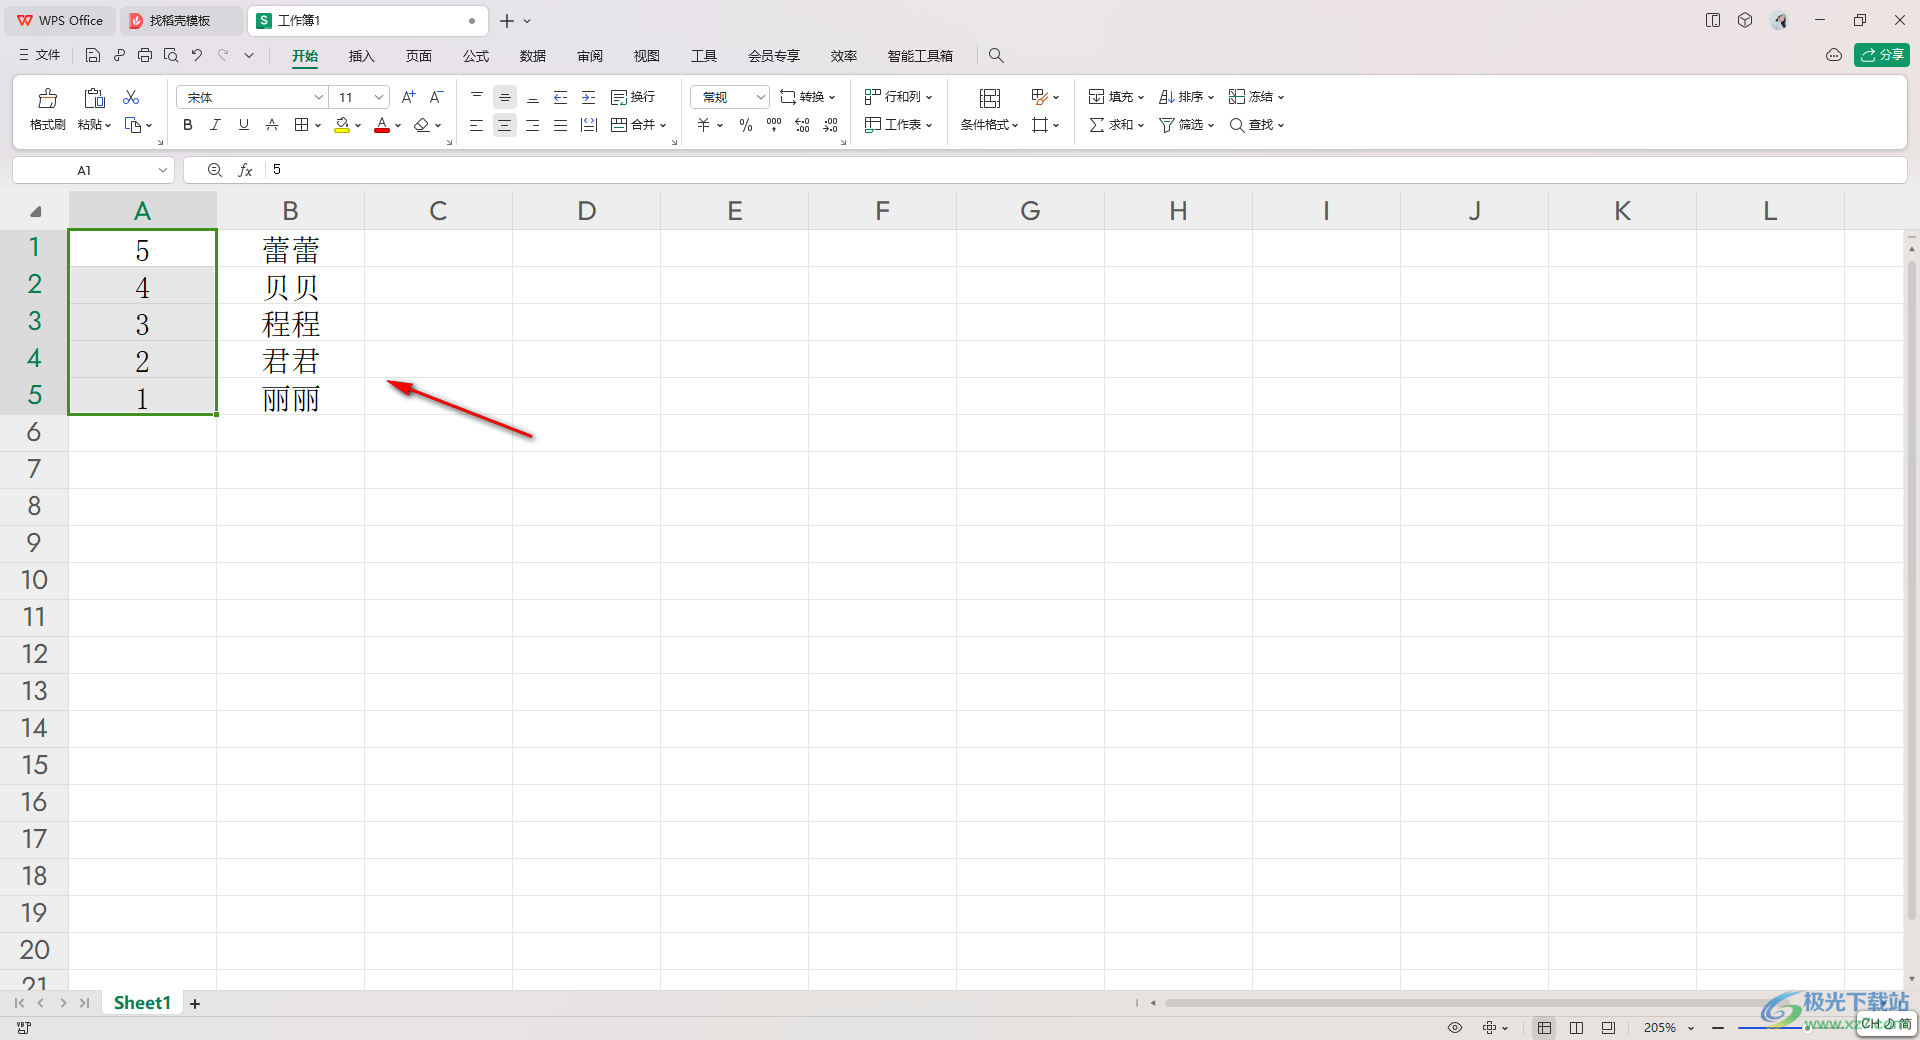Click the Print Preview icon
Viewport: 1920px width, 1040px height.
pyautogui.click(x=171, y=55)
